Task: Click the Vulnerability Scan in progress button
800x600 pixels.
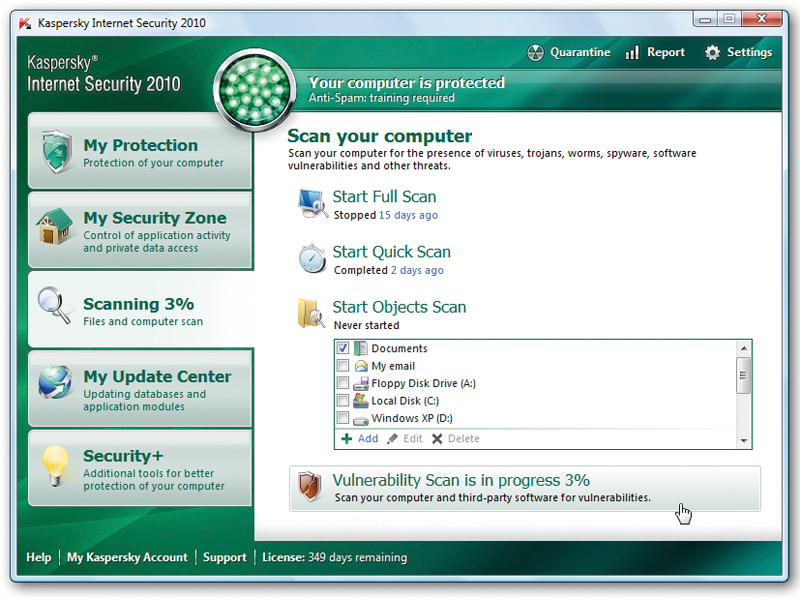Action: pos(525,488)
